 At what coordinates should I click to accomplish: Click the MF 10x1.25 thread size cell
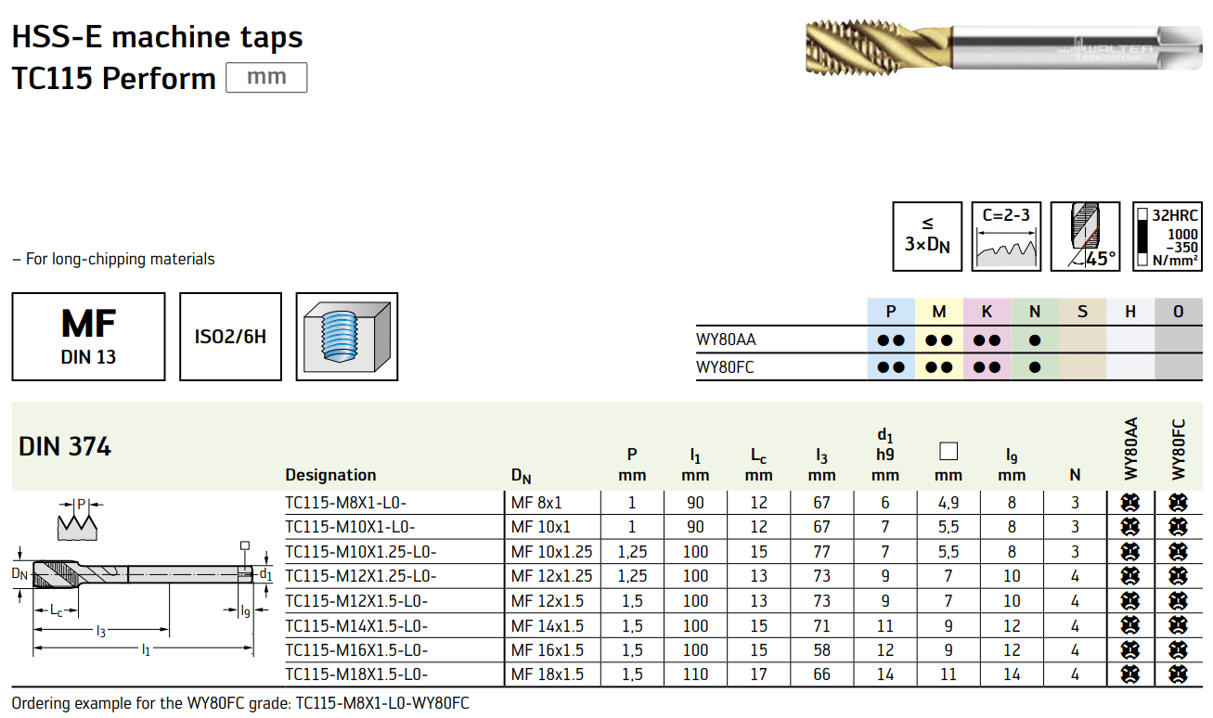click(551, 552)
